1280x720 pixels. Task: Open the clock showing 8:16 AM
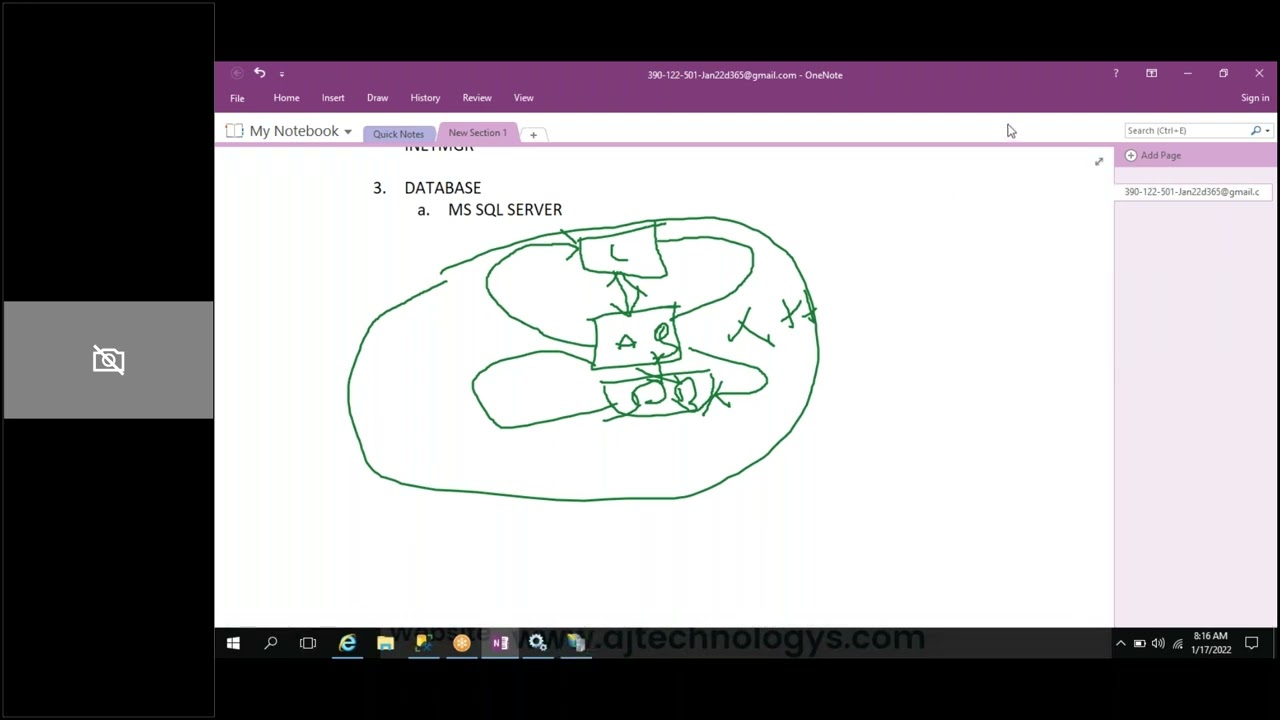(x=1210, y=643)
